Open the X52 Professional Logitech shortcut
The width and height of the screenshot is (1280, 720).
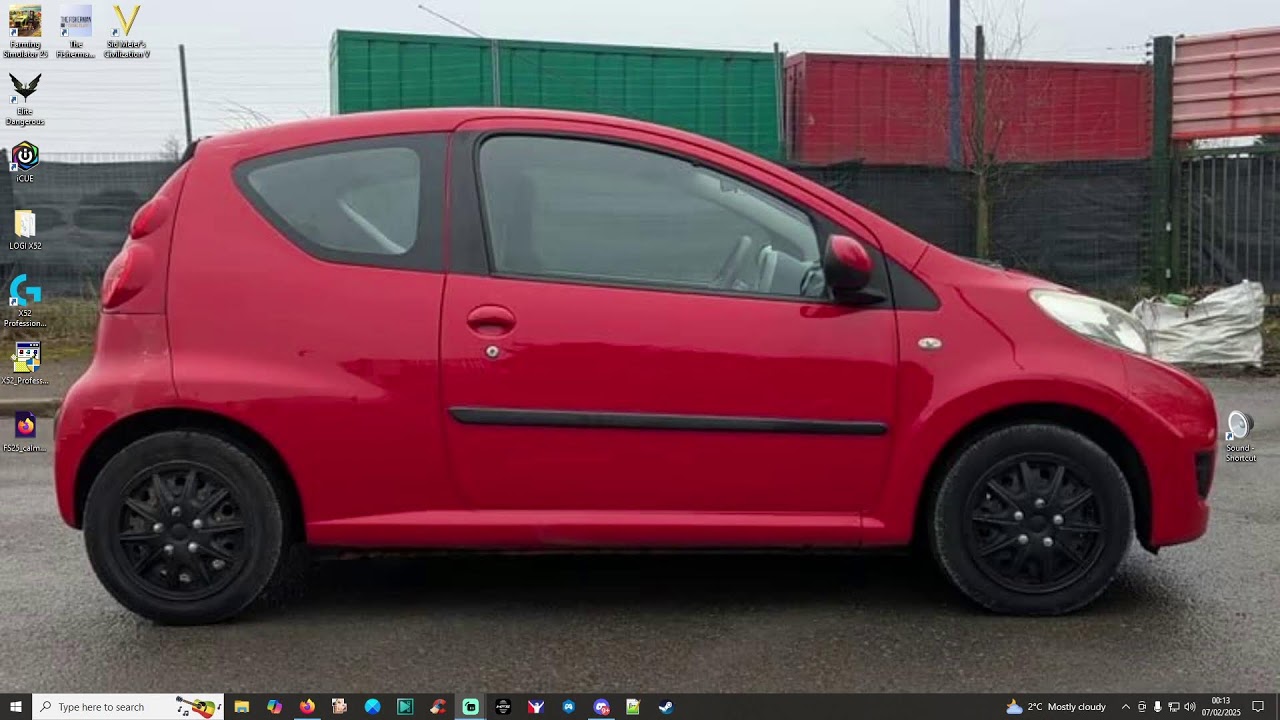[x=25, y=302]
